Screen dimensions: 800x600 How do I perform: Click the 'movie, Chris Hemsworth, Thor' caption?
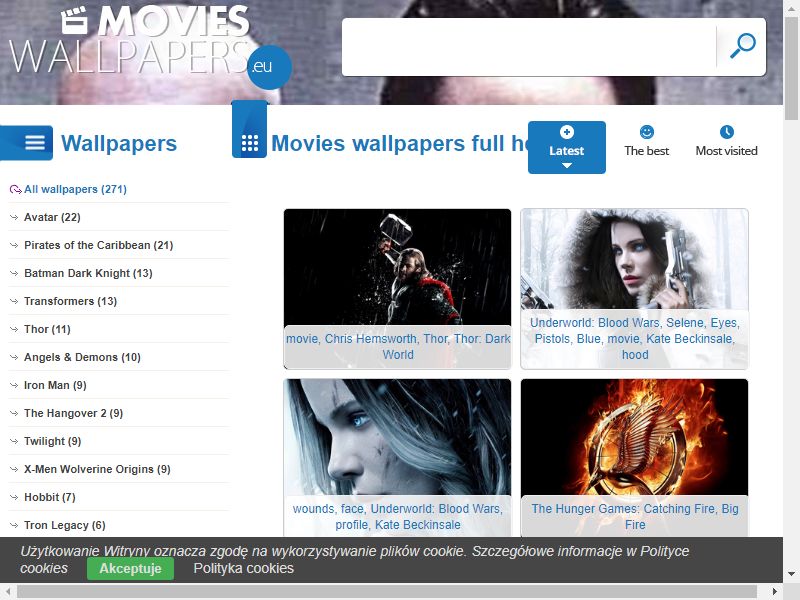pos(398,346)
